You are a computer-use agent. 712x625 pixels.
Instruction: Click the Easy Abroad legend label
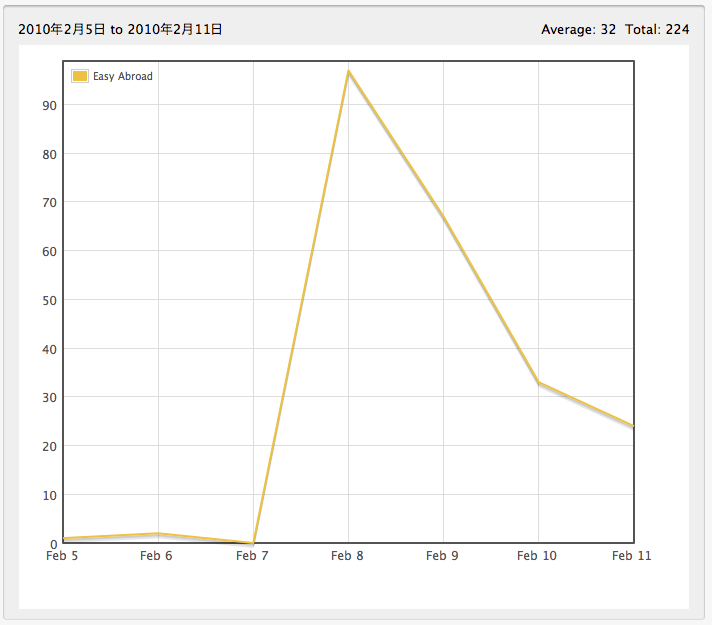coord(122,76)
